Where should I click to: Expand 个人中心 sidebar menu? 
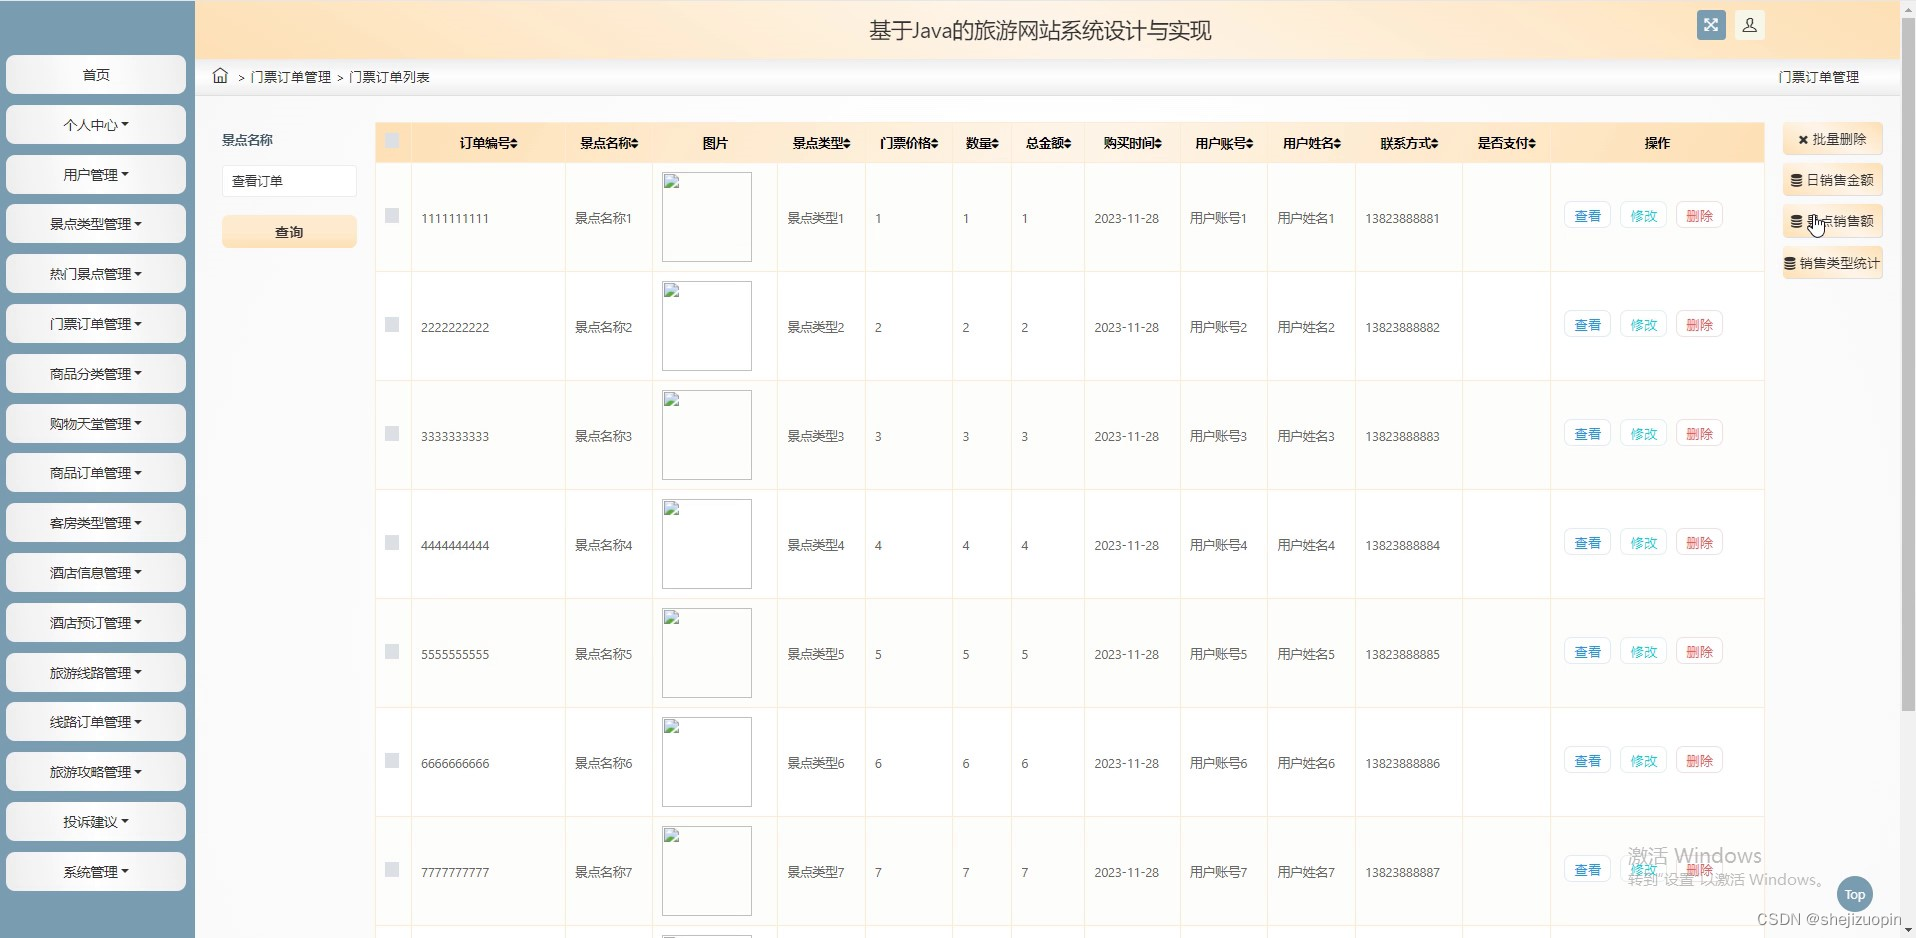click(96, 125)
